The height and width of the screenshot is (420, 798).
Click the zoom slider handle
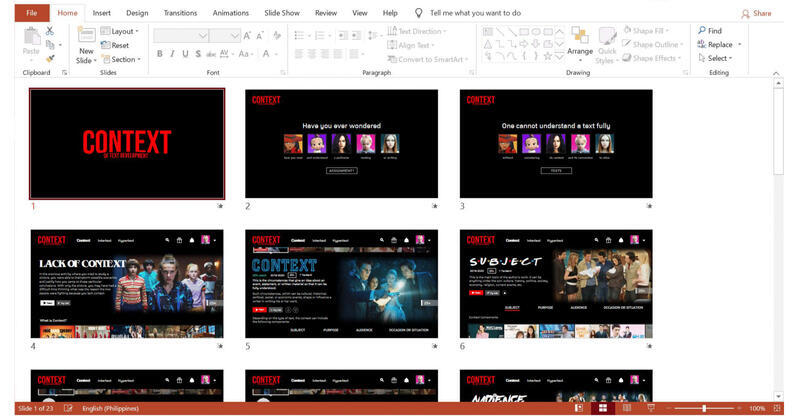[704, 408]
